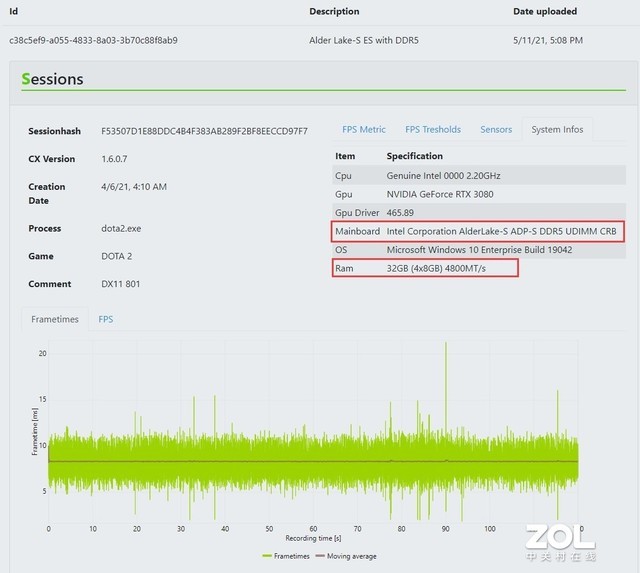This screenshot has height=573, width=640.
Task: Switch chart view to FPS tab
Action: [106, 319]
